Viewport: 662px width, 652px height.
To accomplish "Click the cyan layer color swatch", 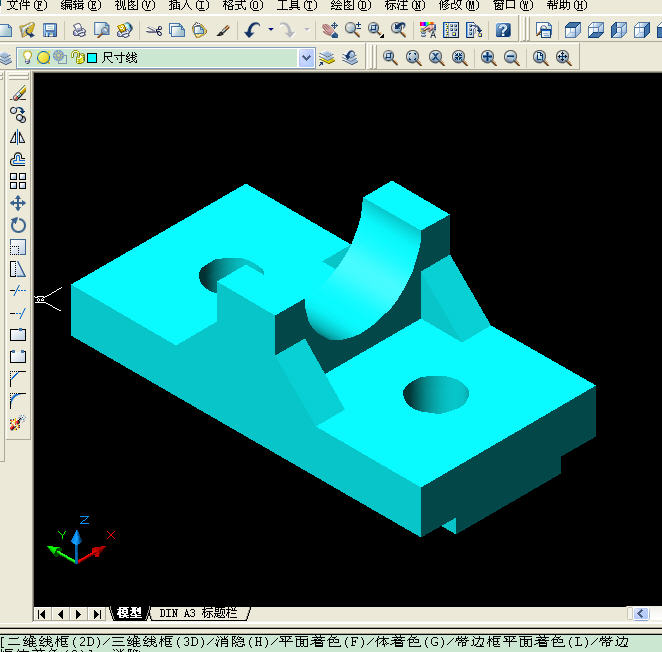I will click(92, 58).
